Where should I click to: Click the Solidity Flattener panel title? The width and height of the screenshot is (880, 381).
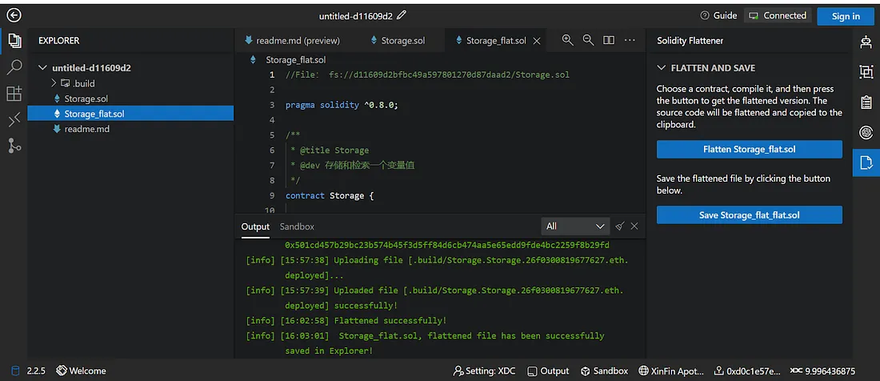[x=690, y=40]
